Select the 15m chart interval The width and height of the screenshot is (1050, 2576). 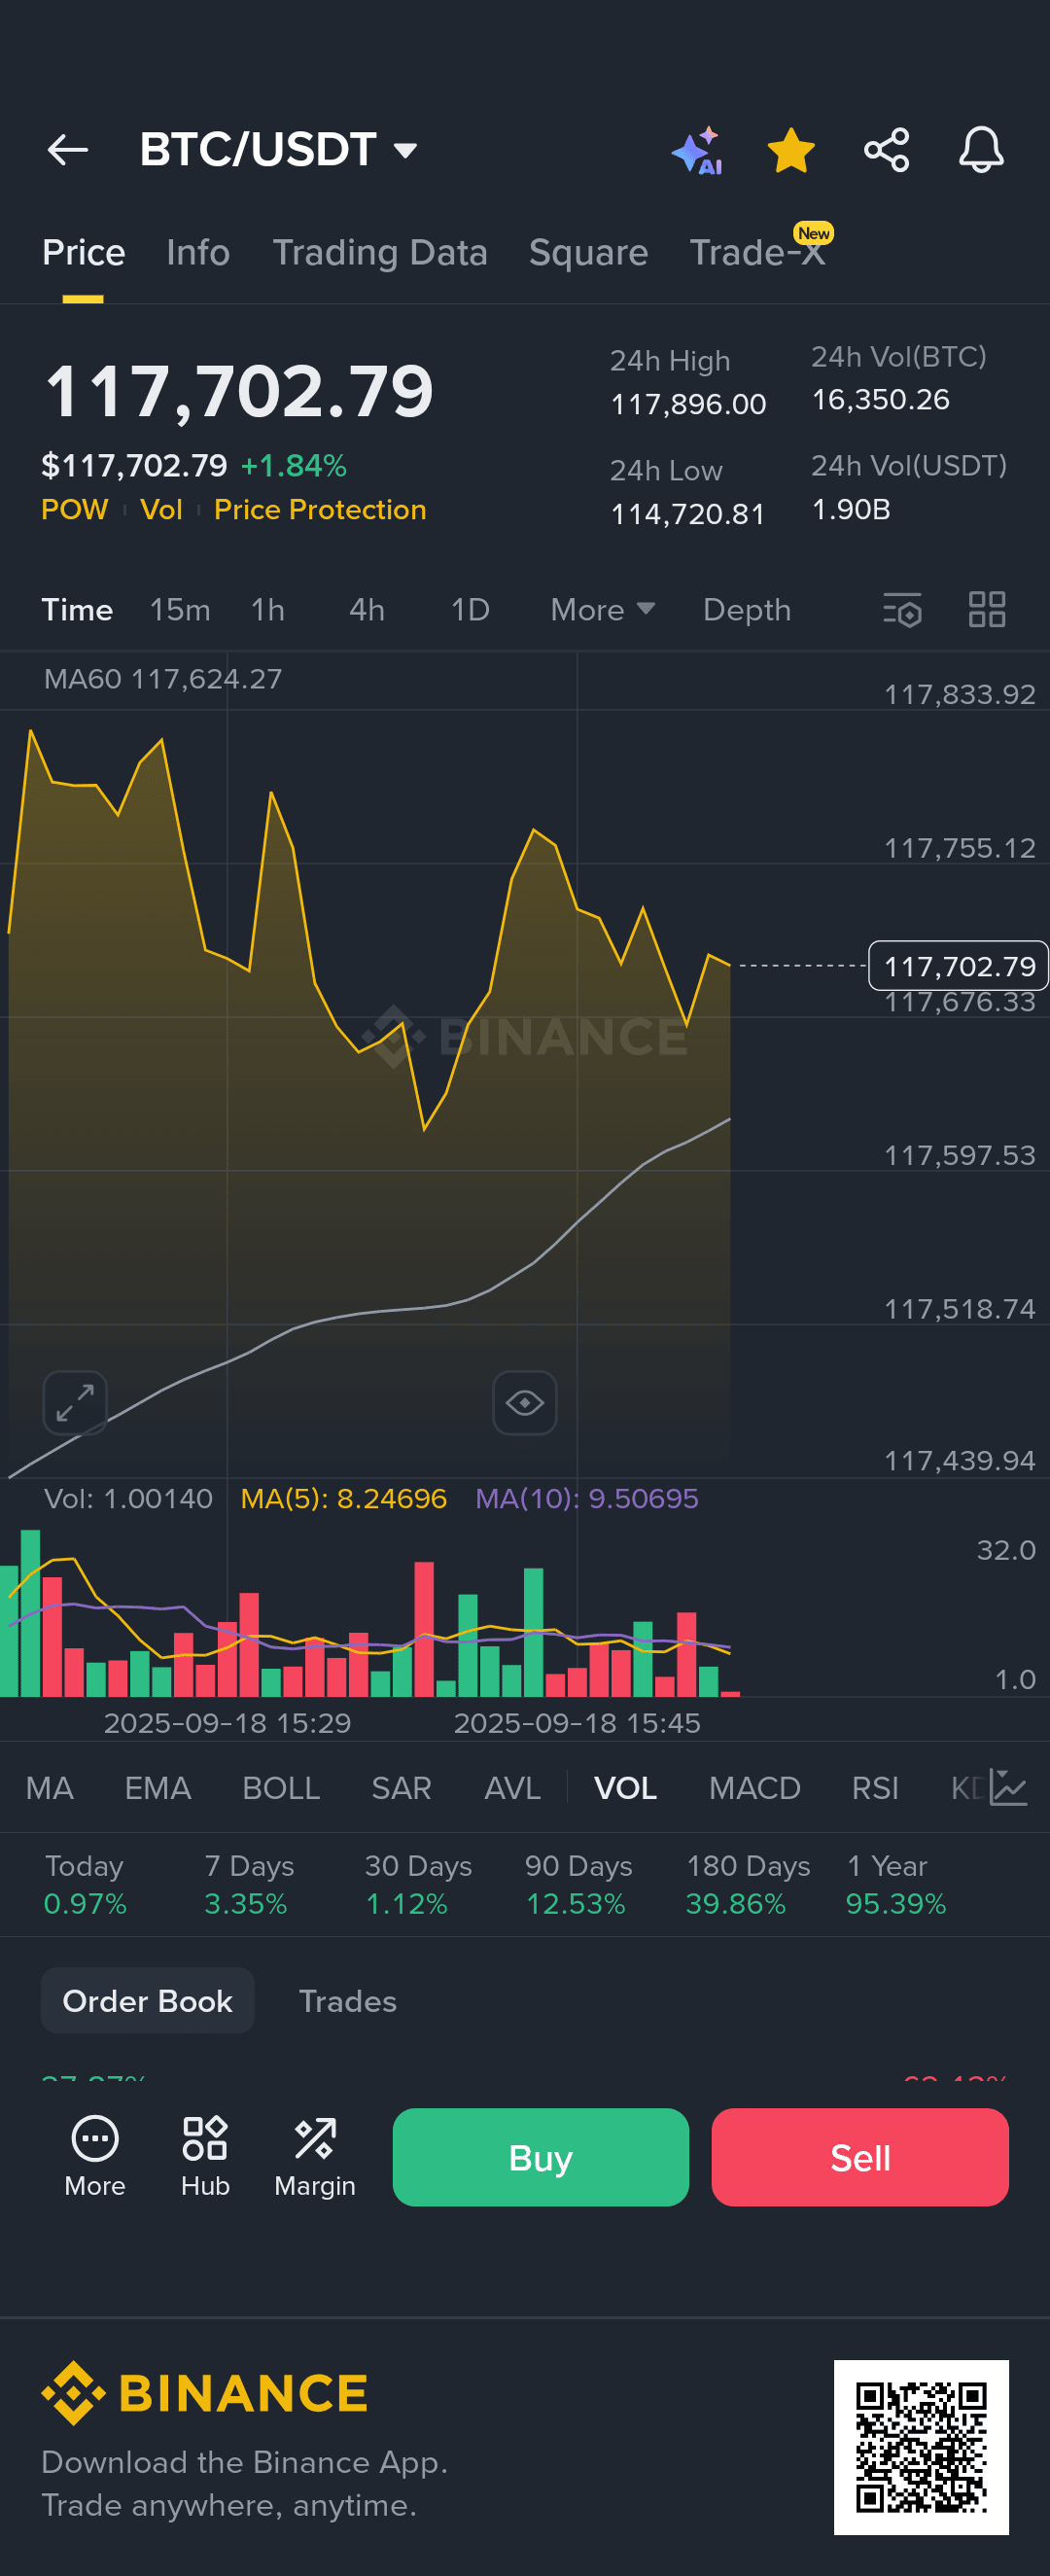180,610
